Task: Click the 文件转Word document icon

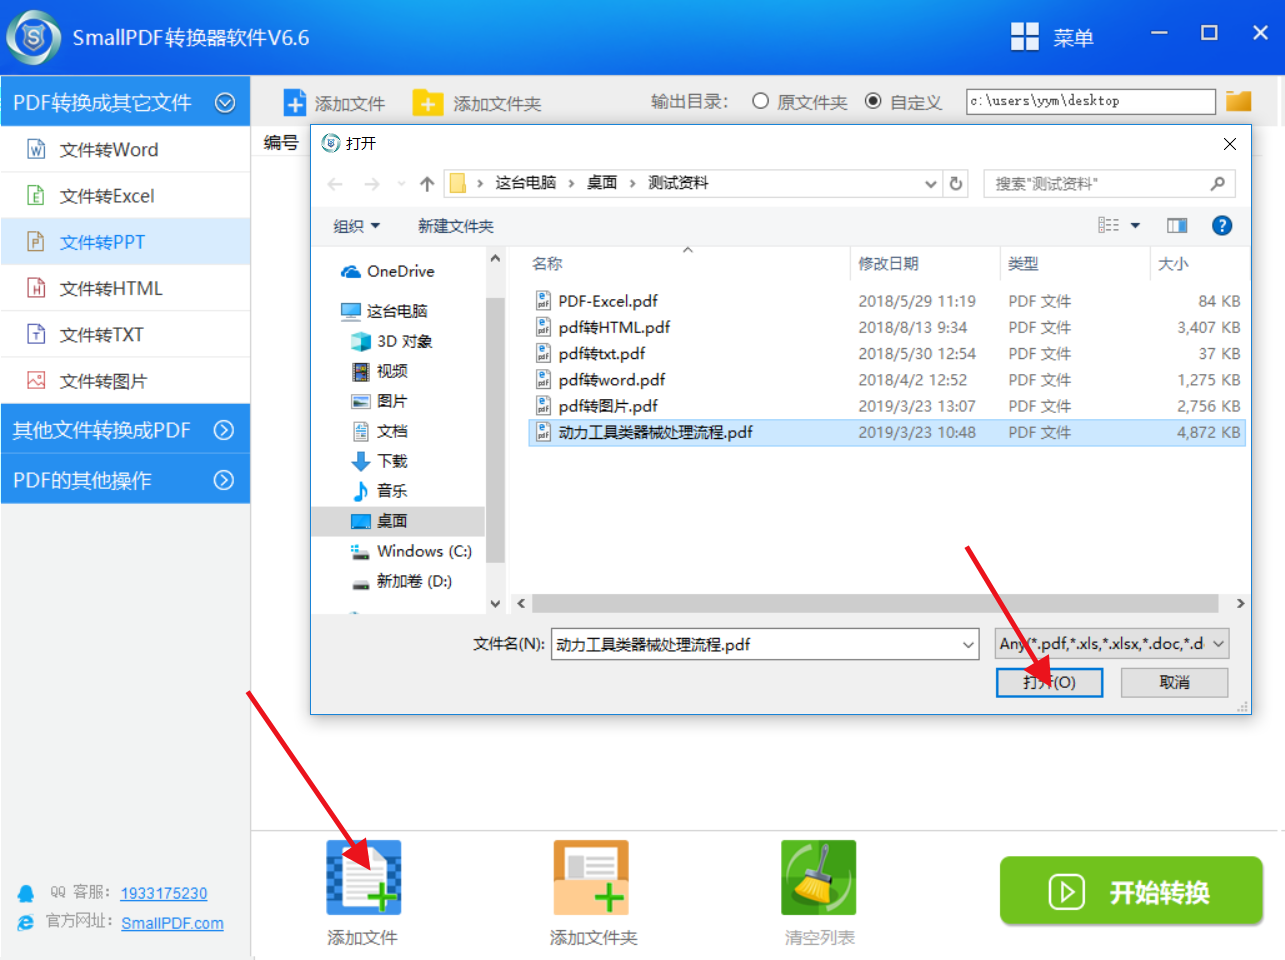Action: (36, 149)
